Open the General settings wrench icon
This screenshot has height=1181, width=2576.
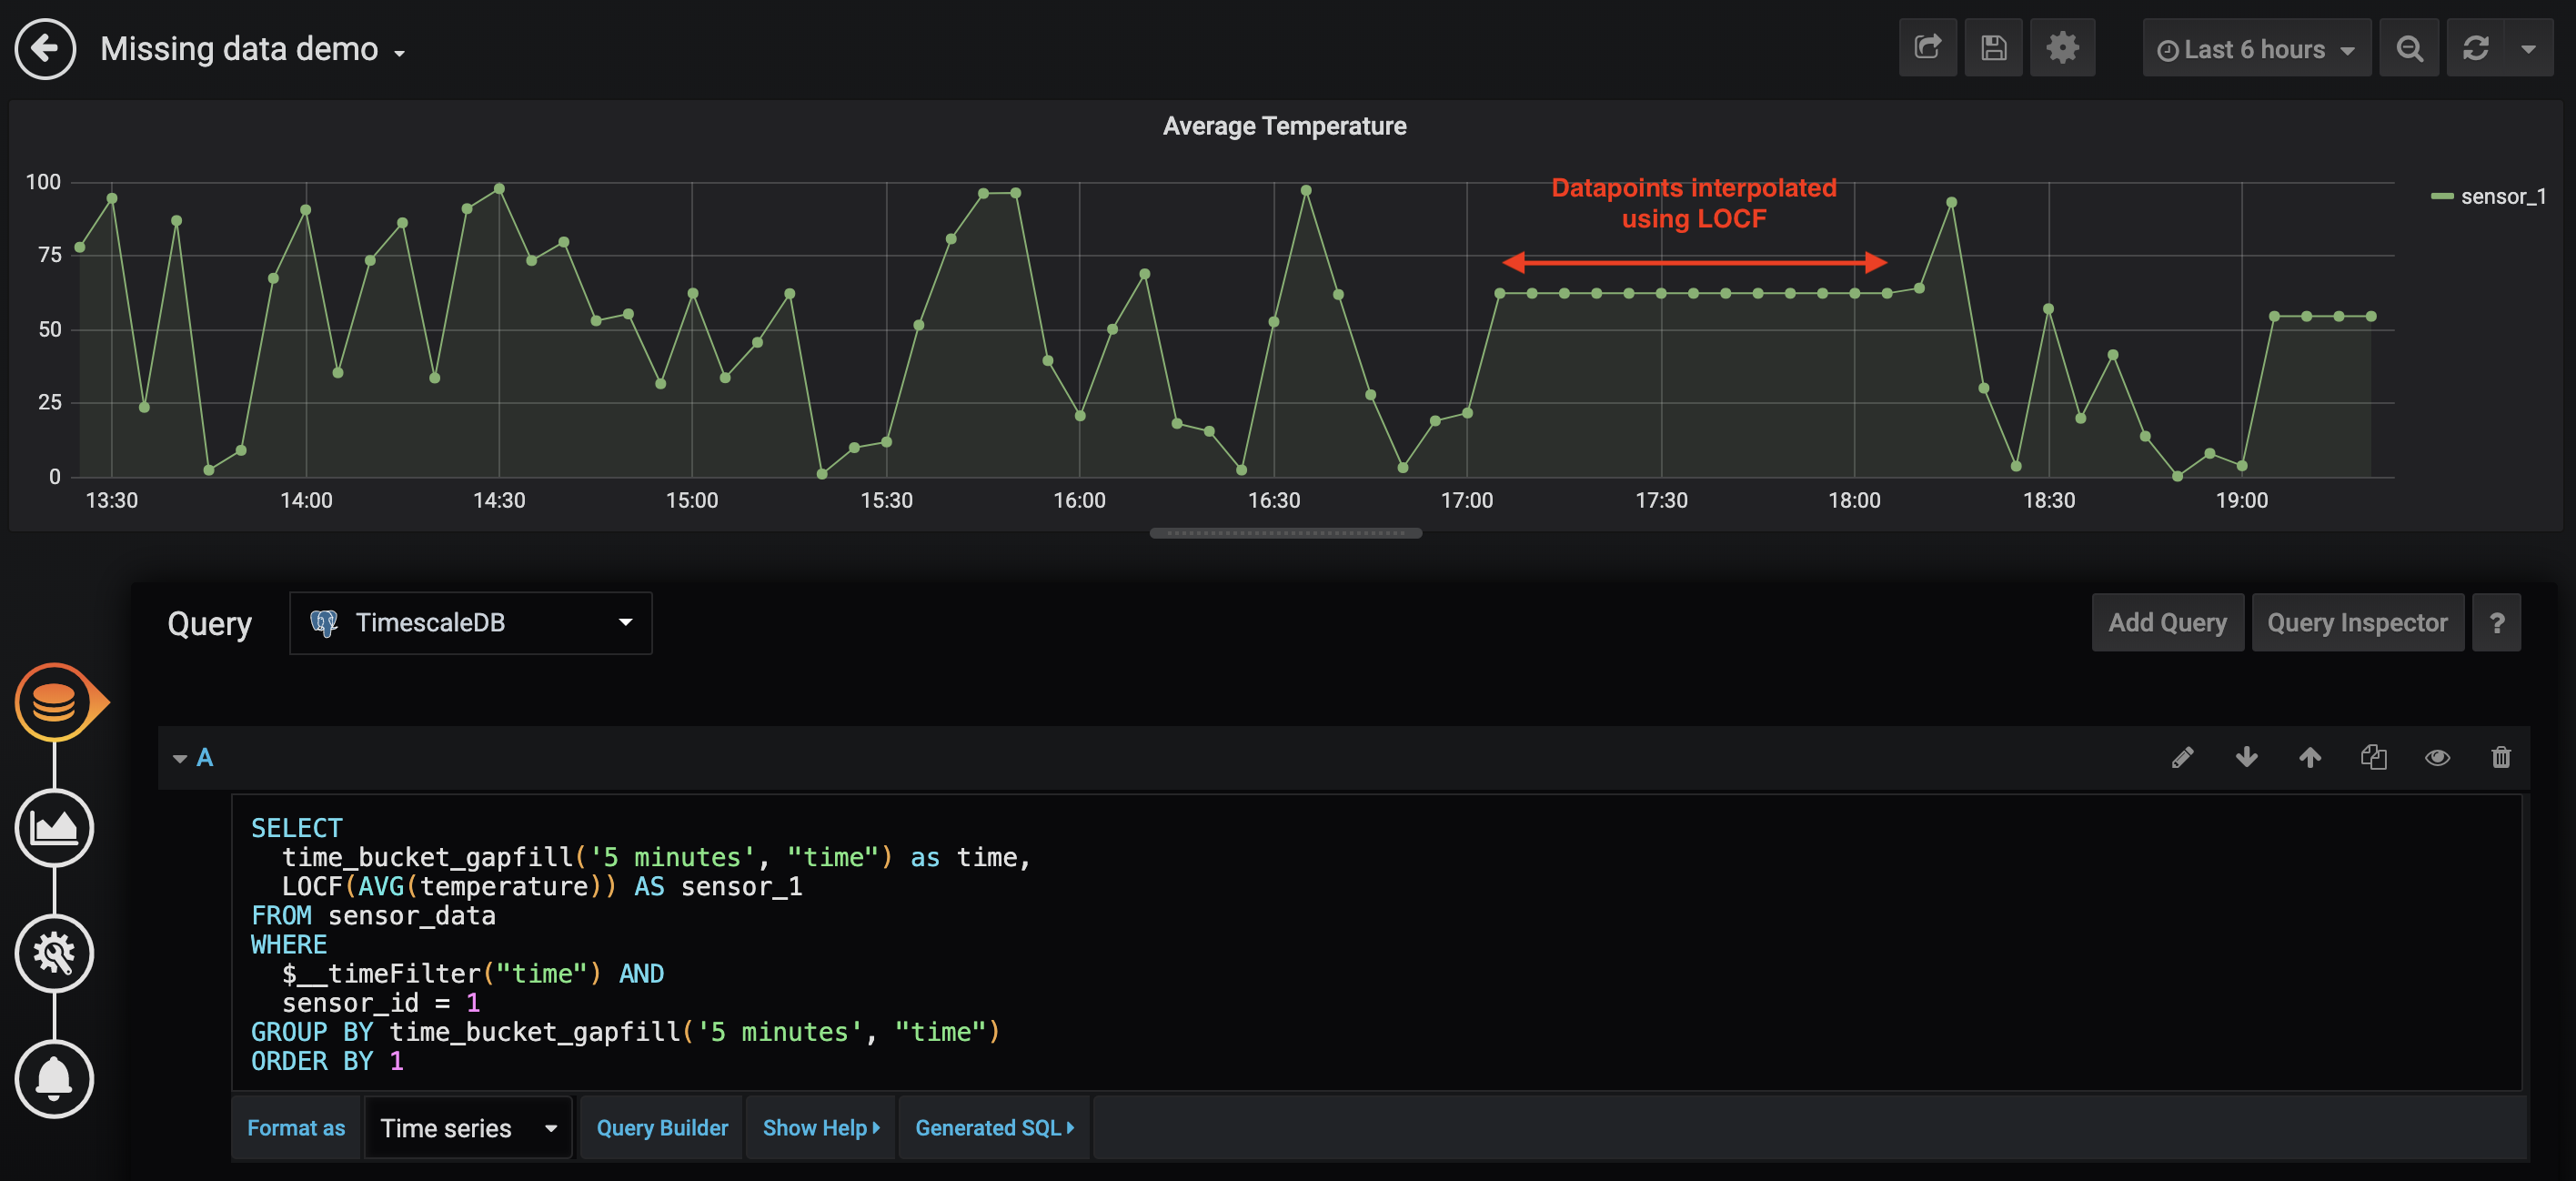[54, 953]
